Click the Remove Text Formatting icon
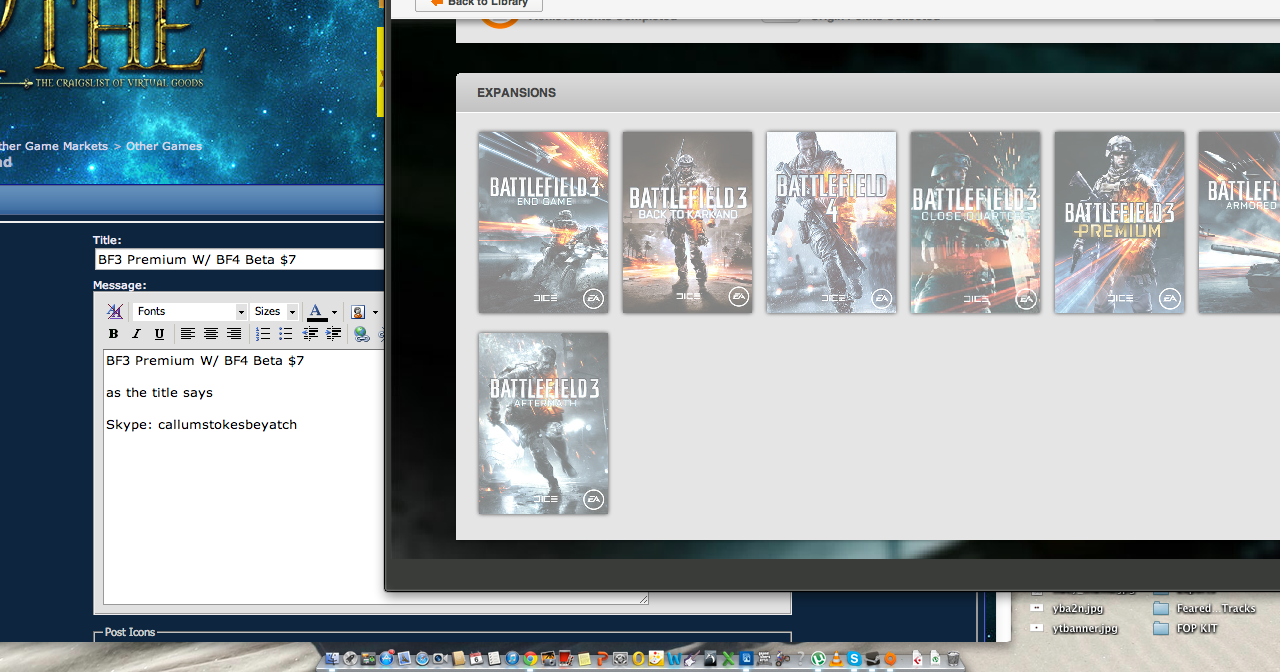Viewport: 1280px width, 672px height. pyautogui.click(x=115, y=312)
